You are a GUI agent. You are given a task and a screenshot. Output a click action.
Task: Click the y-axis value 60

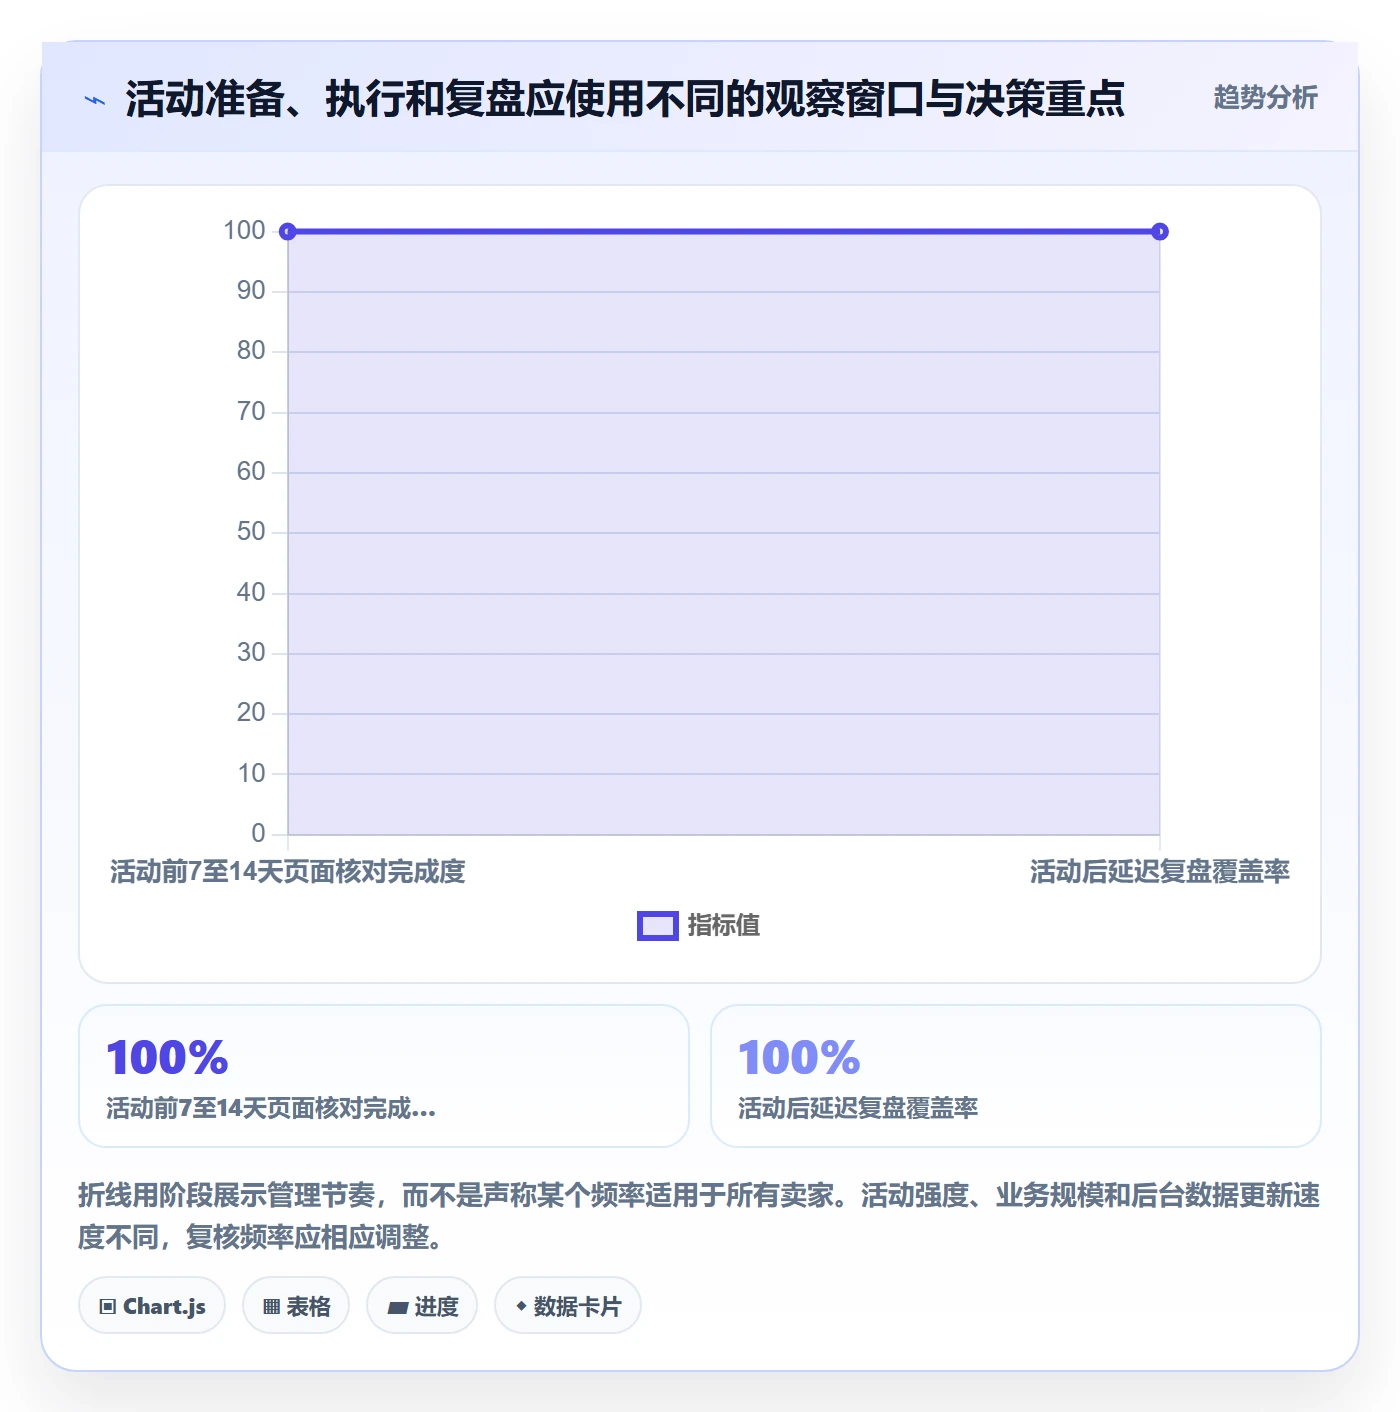[x=251, y=472]
